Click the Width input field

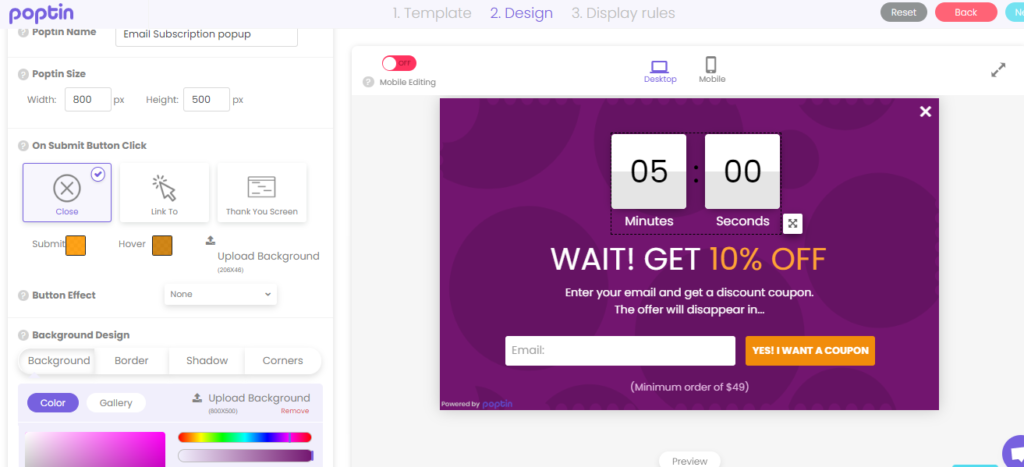[88, 100]
